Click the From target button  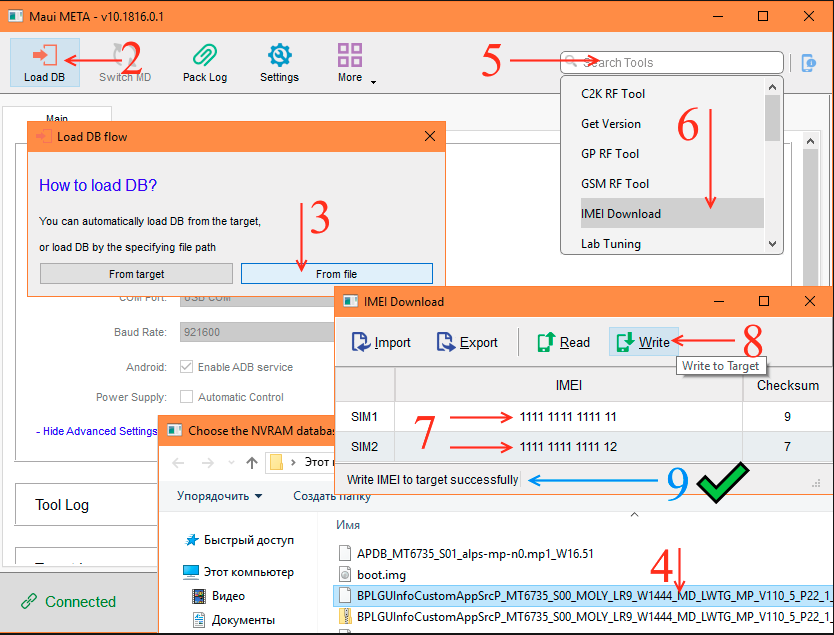click(136, 274)
